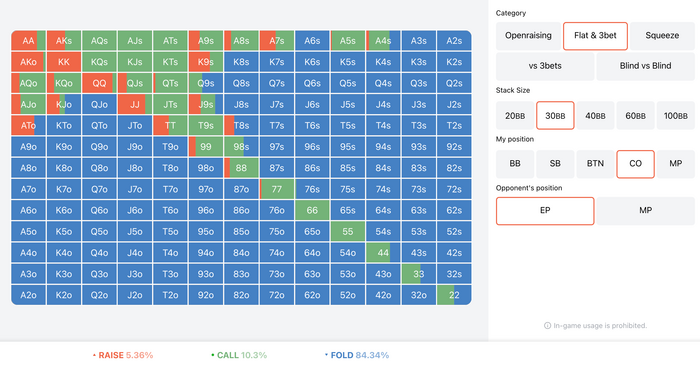Click the info icon near in-game usage
700x366 pixels.
coord(547,326)
